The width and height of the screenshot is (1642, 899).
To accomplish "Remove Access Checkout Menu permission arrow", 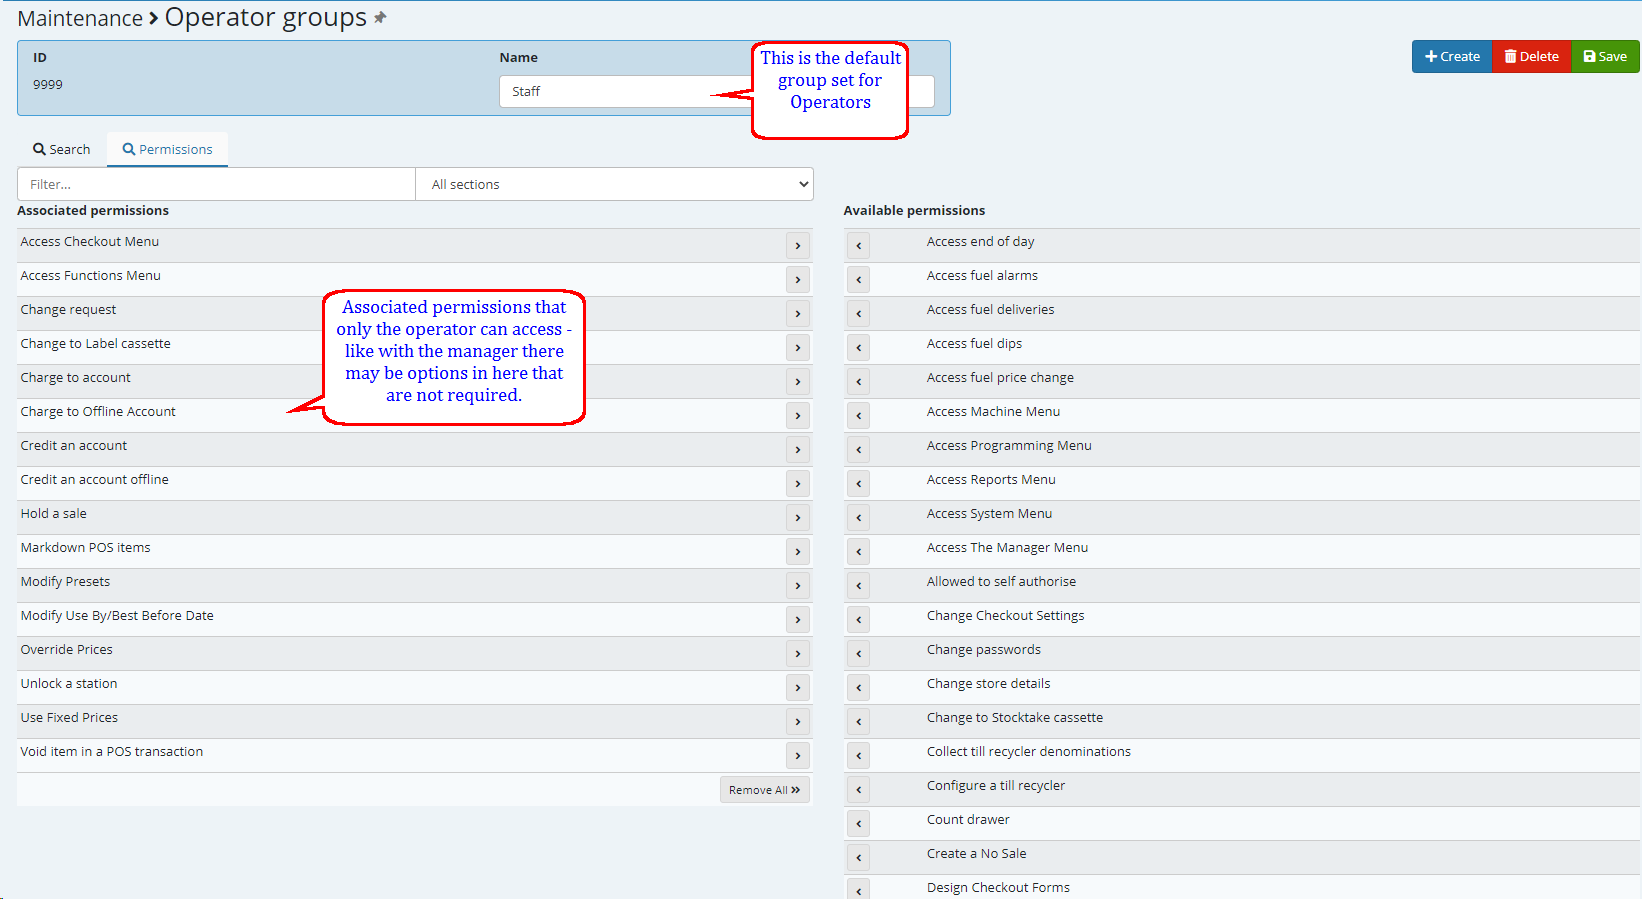I will [x=797, y=246].
